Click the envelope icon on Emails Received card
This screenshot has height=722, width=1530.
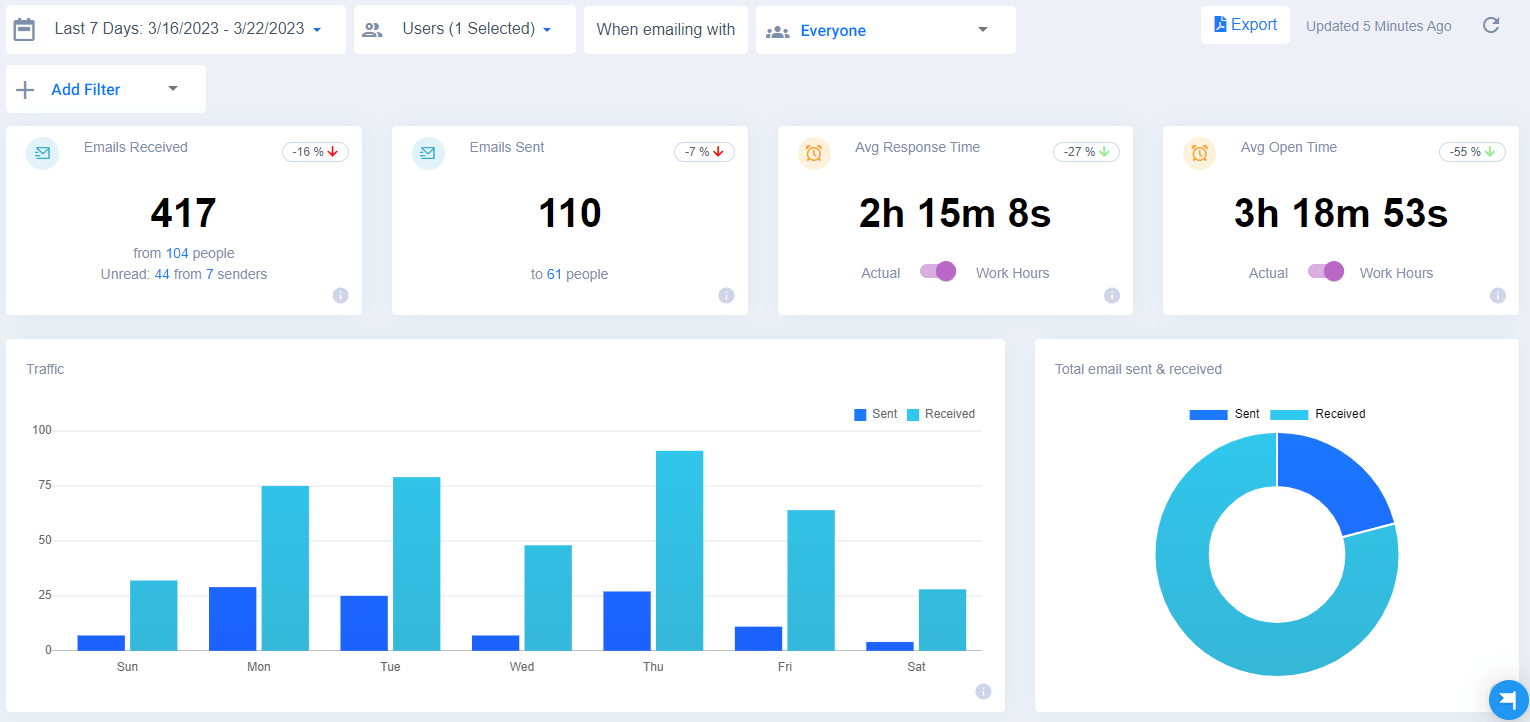(x=41, y=154)
